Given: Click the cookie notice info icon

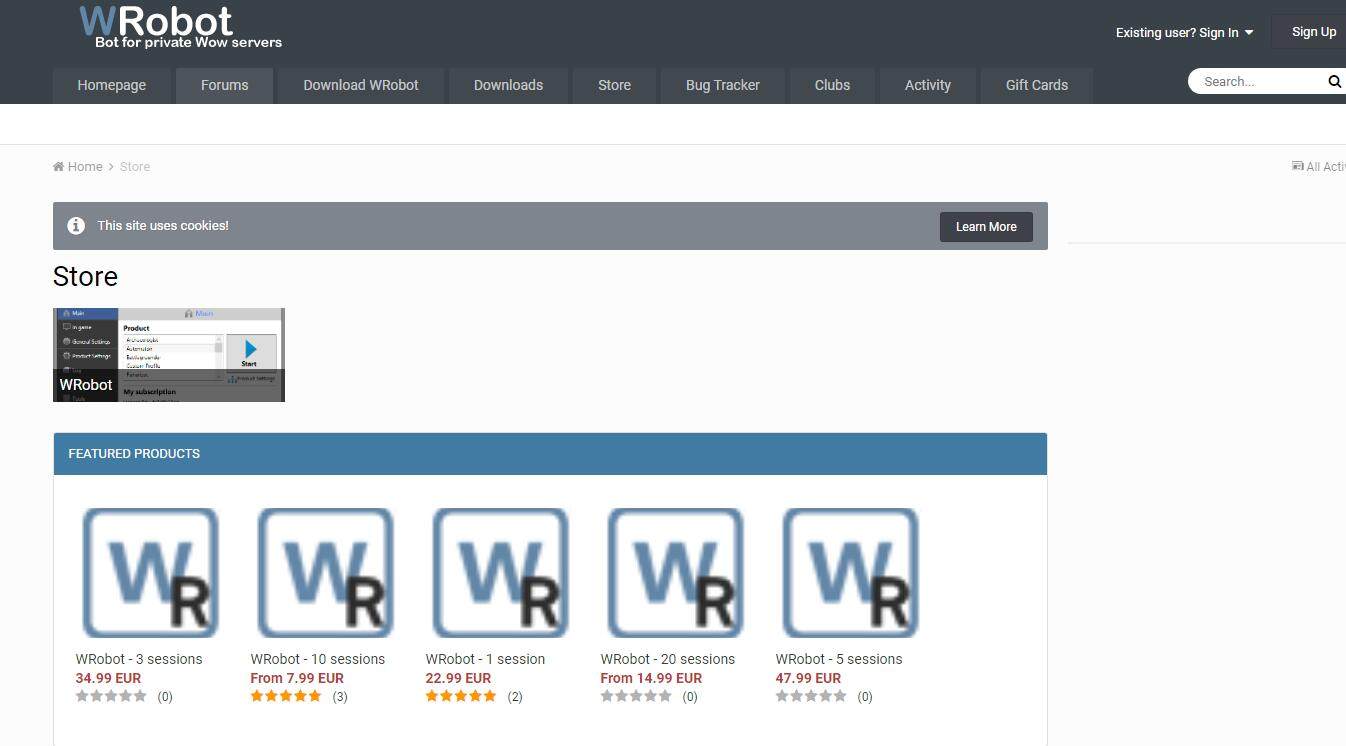Looking at the screenshot, I should [76, 226].
